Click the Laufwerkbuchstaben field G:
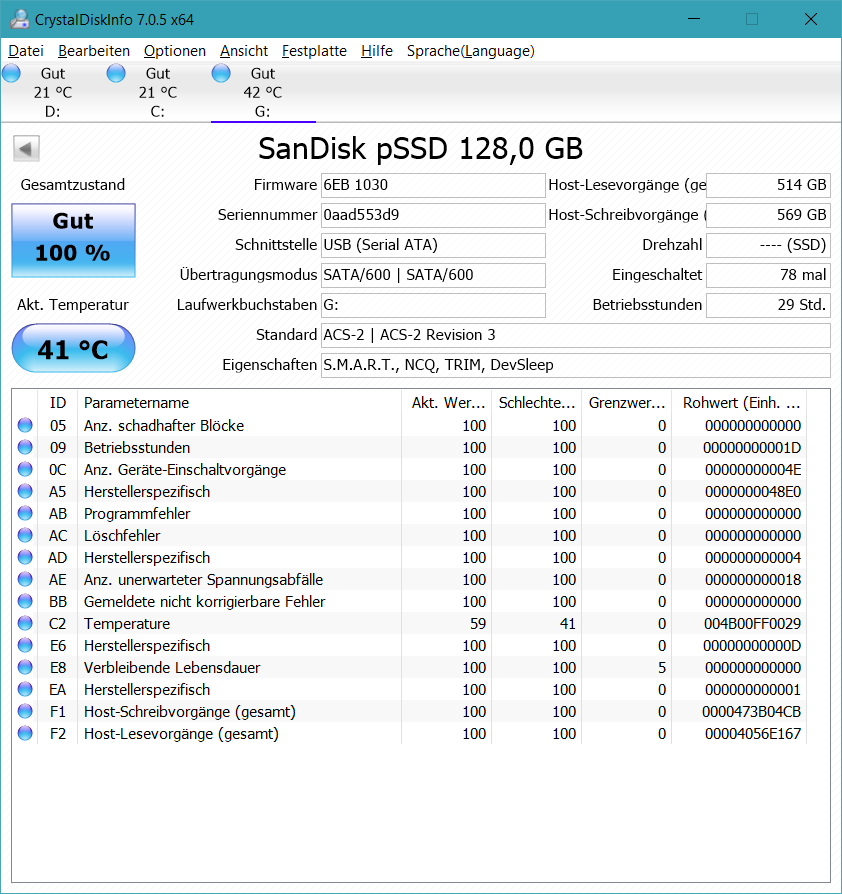Viewport: 842px width, 894px height. tap(433, 305)
